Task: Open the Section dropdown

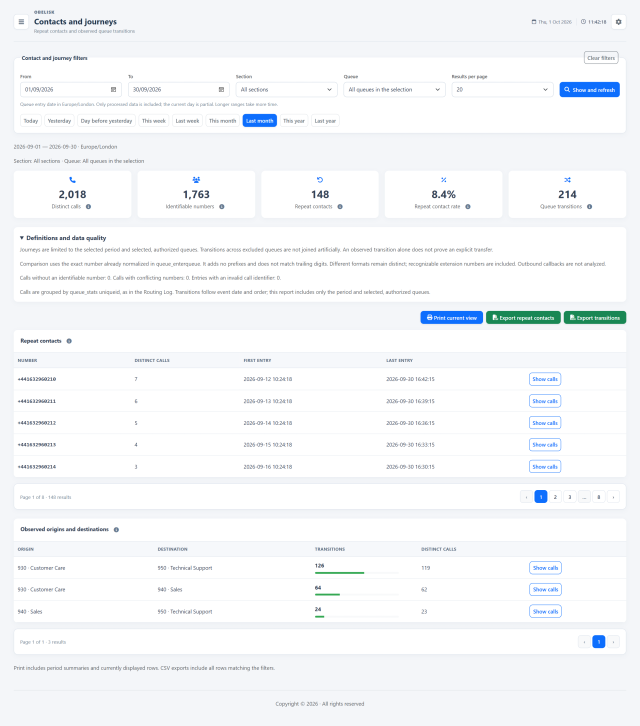Action: [286, 89]
